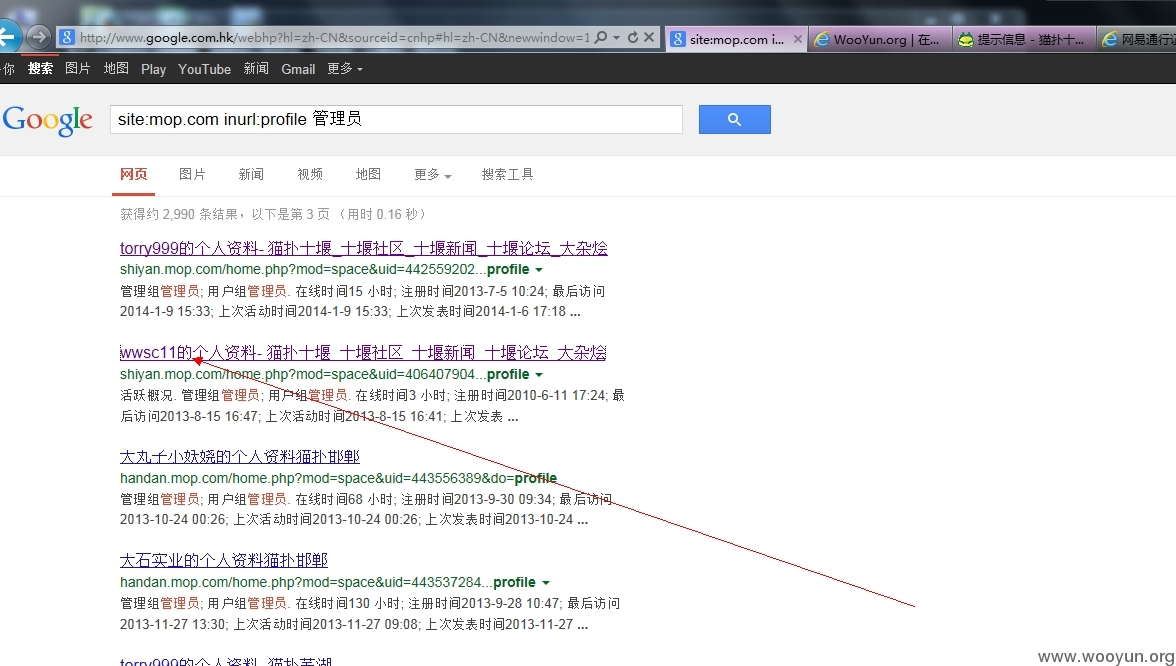Screen dimensions: 1176x666
Task: Click the browser Back arrow button
Action: coord(7,36)
